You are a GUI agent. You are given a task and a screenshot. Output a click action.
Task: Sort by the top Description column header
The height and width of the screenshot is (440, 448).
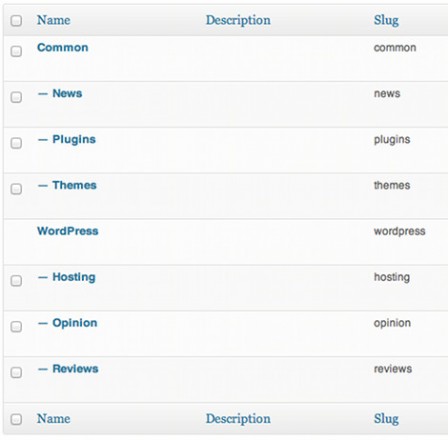238,21
